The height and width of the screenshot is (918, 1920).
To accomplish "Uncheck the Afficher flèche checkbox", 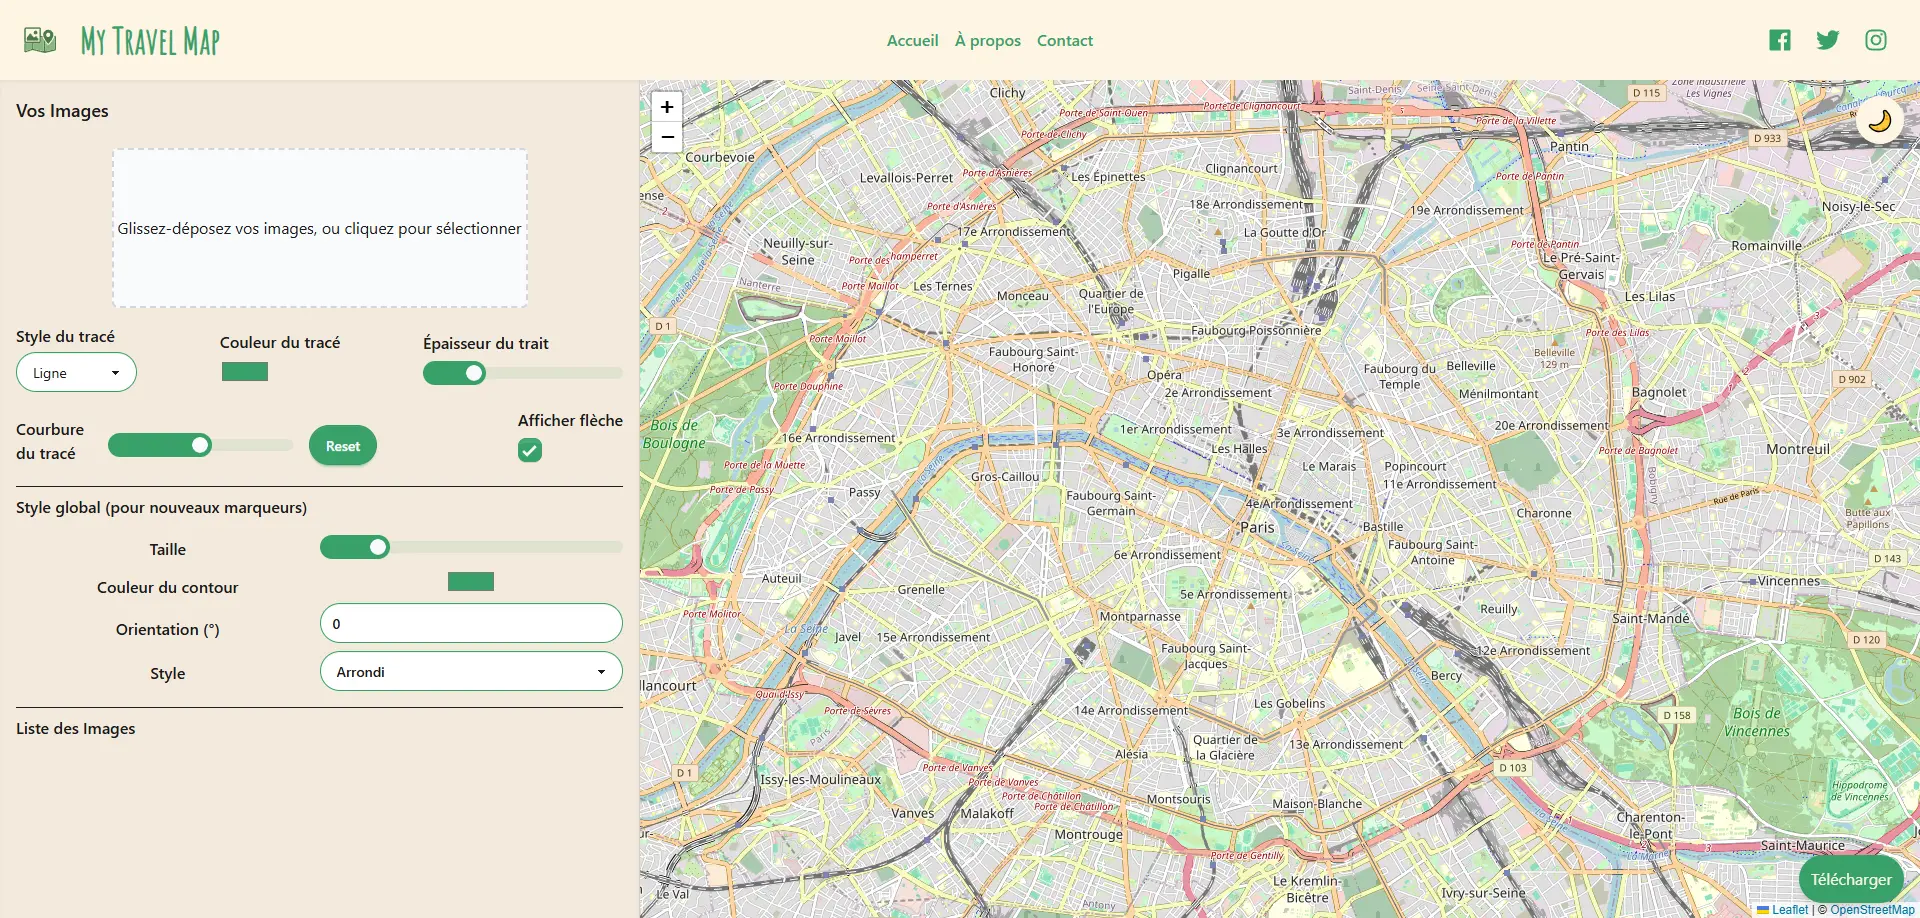I will click(530, 451).
